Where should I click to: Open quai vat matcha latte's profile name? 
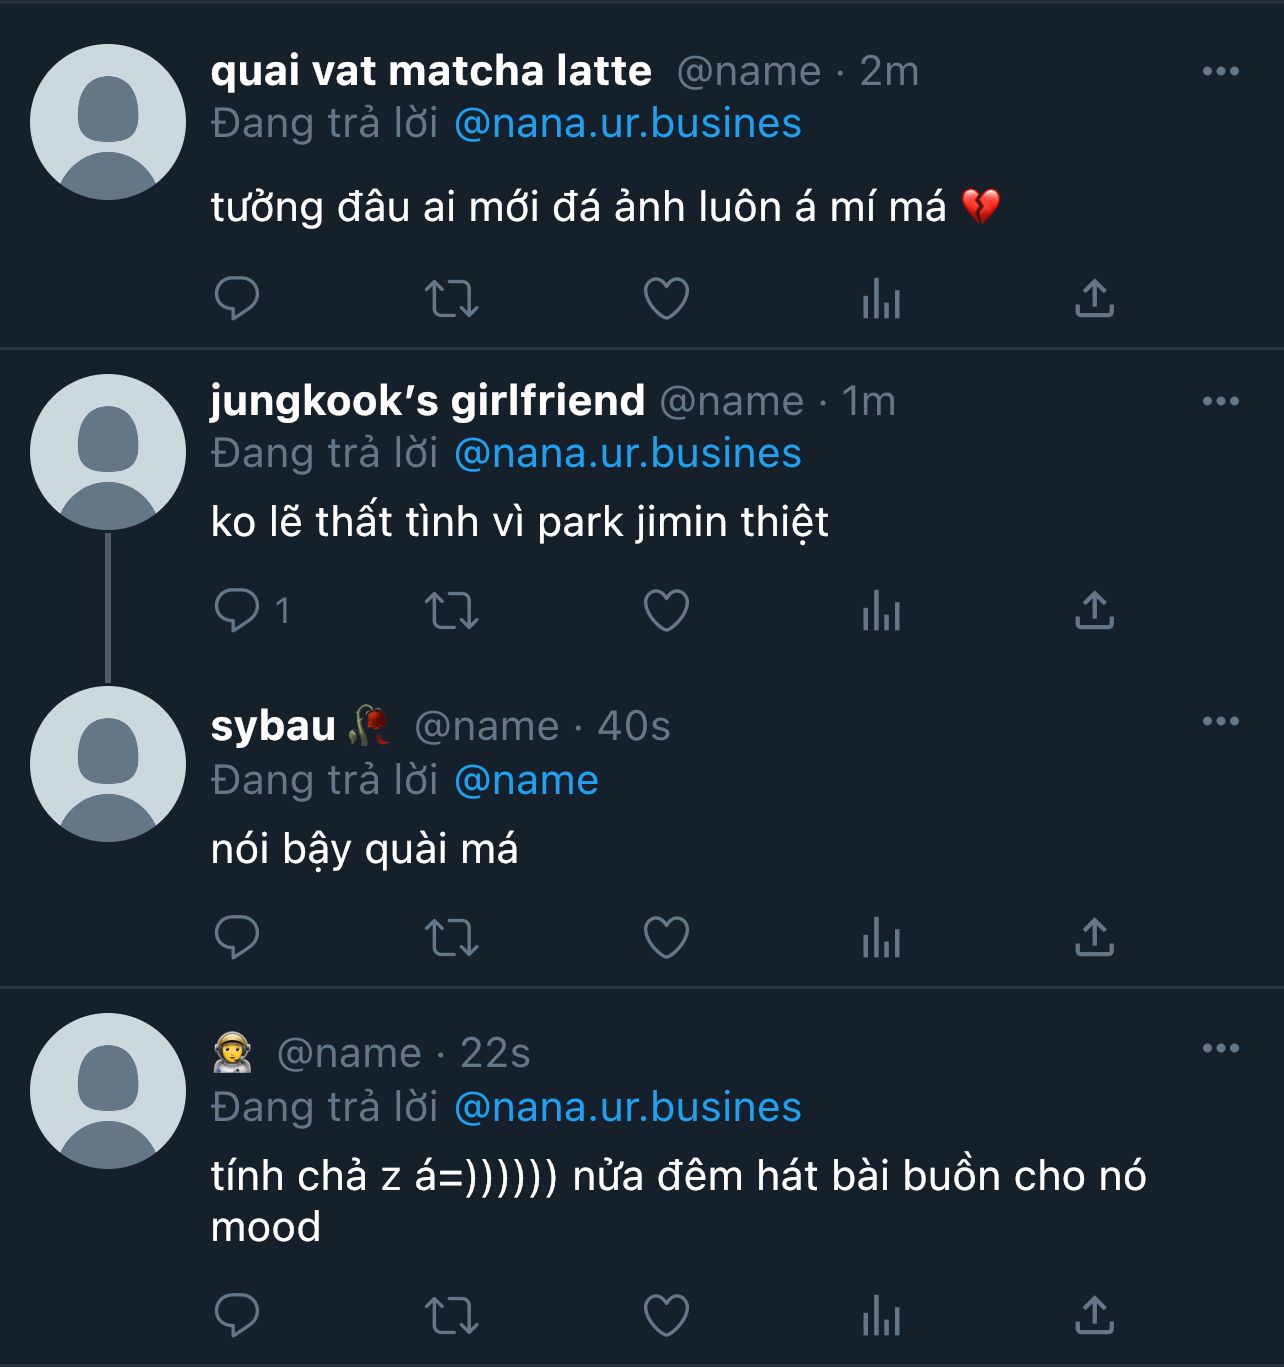point(431,71)
